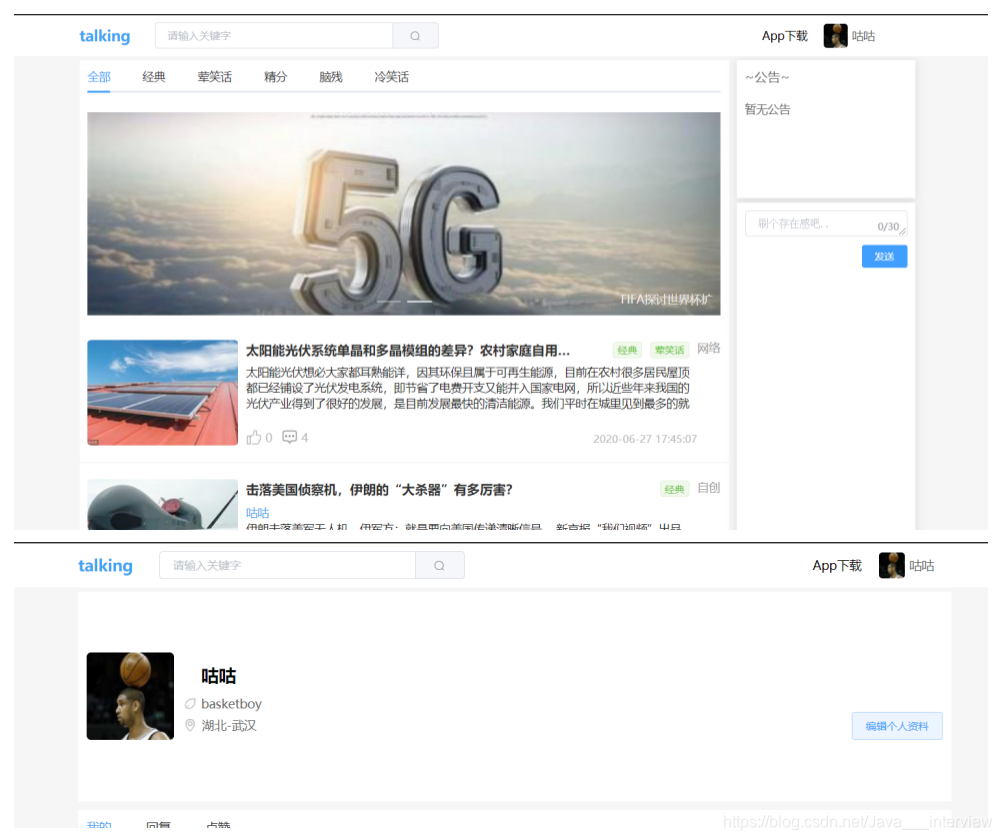Screen dimensions: 1002x840
Task: Open comments via the comment bubble icon showing 4
Action: click(289, 437)
